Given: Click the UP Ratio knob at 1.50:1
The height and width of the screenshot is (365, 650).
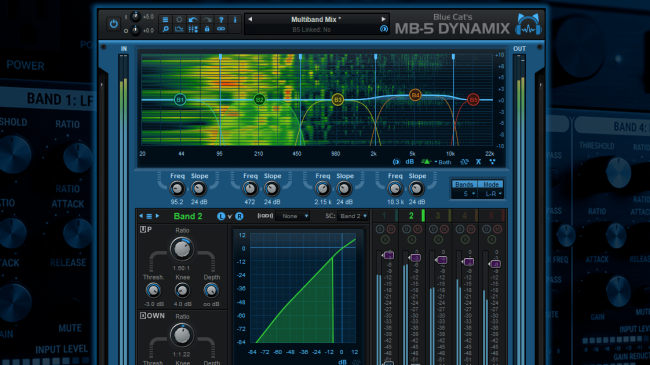Looking at the screenshot, I should pos(182,249).
